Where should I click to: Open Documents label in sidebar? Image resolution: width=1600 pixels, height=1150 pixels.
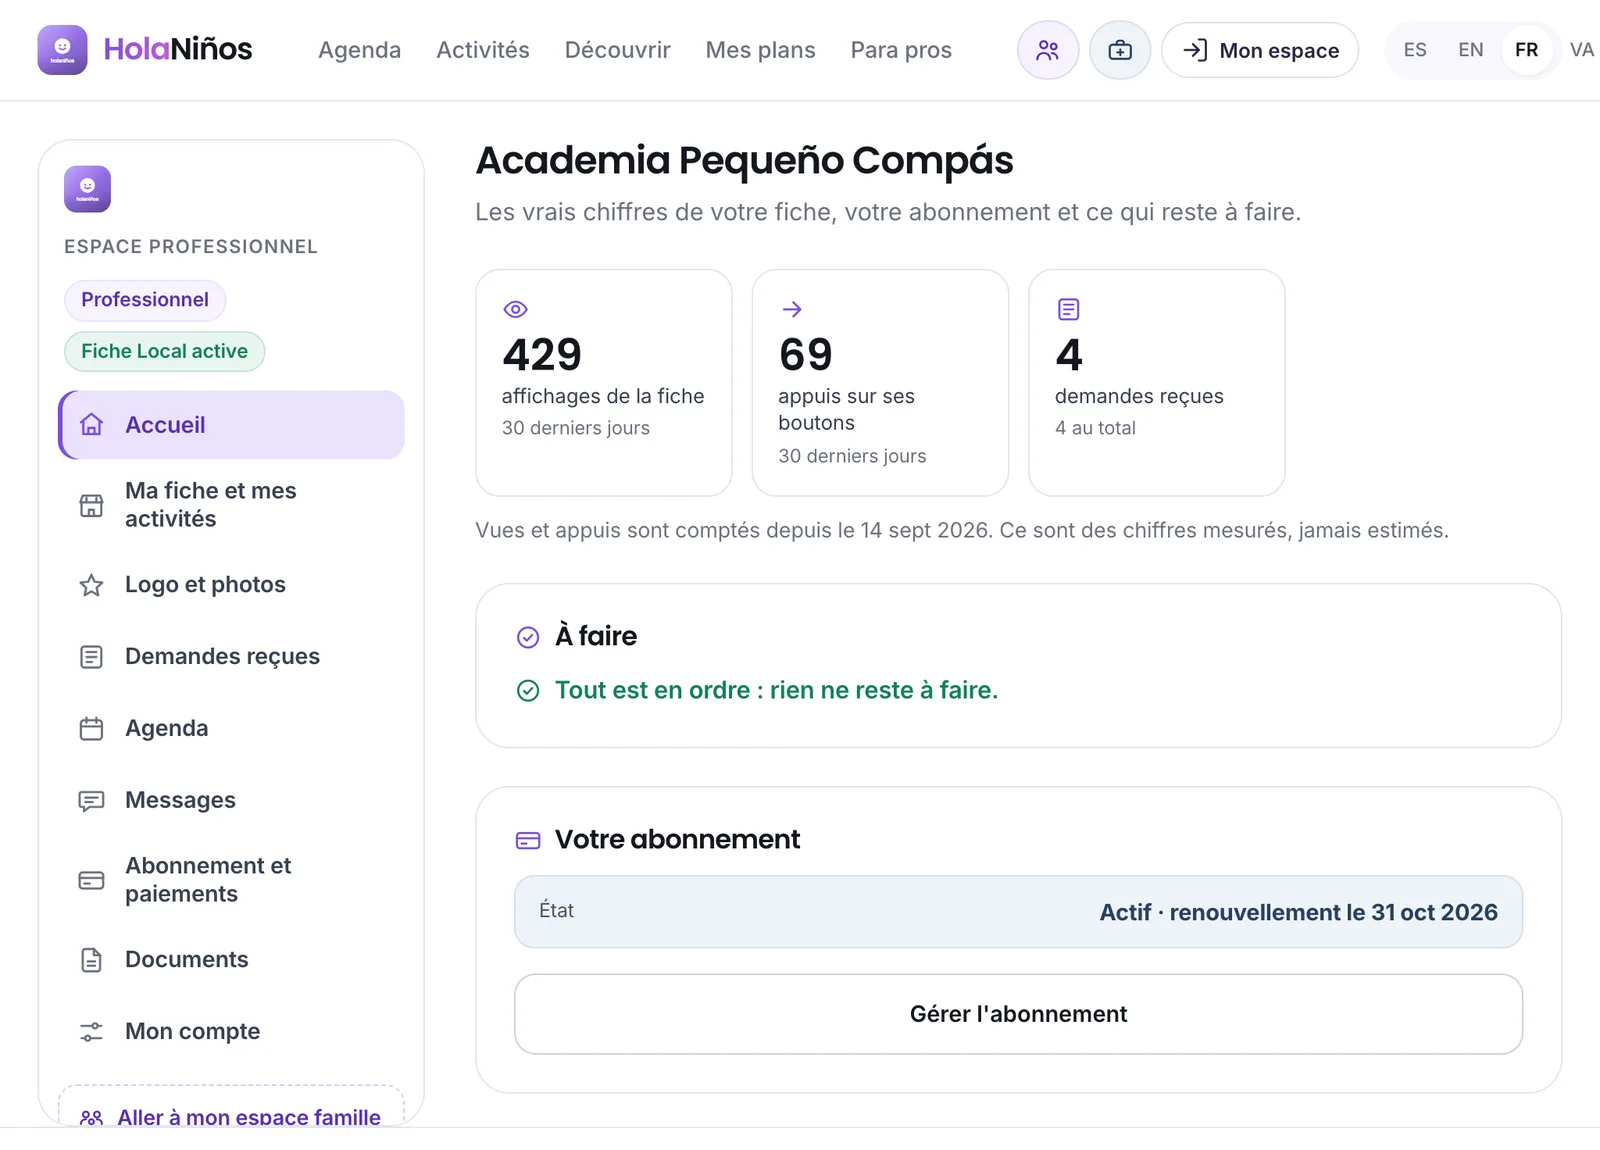coord(186,960)
